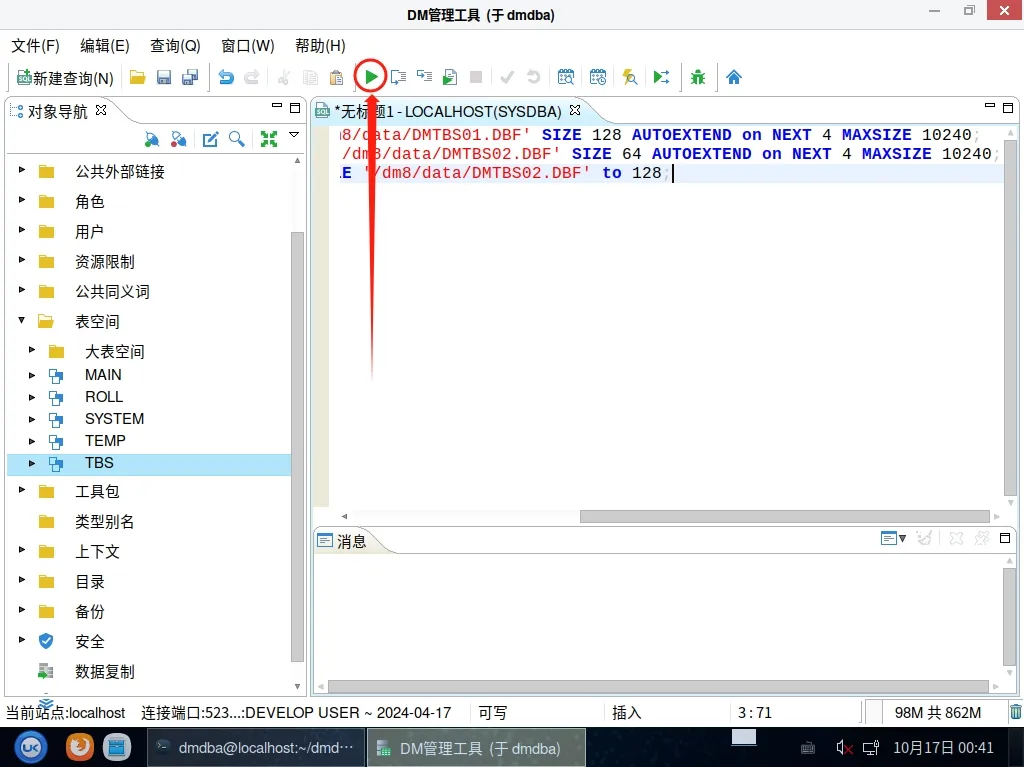1024x767 pixels.
Task: Open the object navigator view menu triangle
Action: (294, 135)
